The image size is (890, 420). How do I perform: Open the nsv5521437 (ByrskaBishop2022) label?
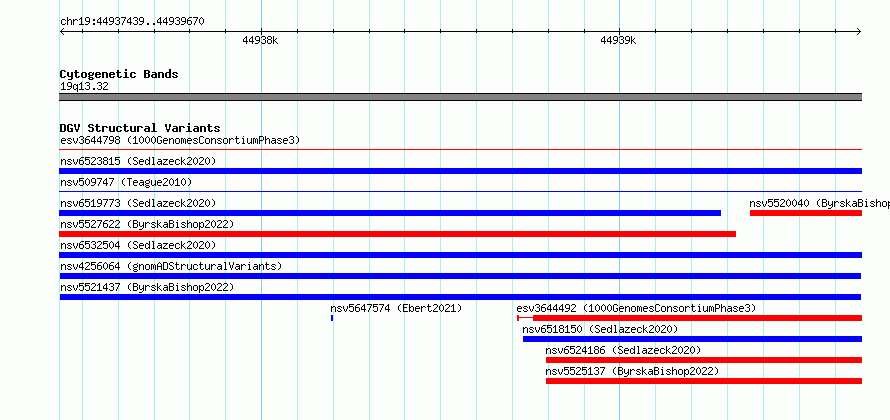[147, 287]
